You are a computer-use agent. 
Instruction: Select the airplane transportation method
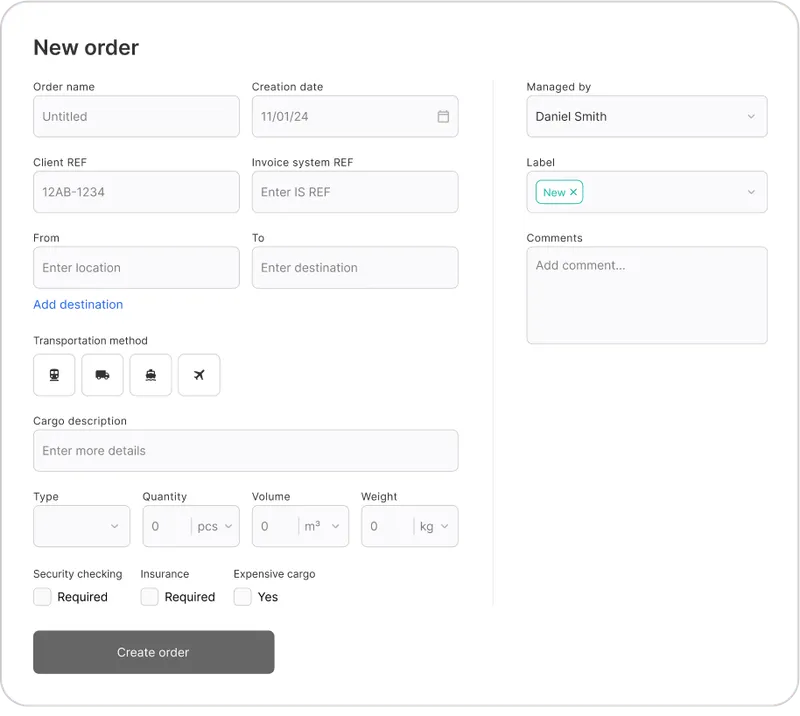click(x=199, y=375)
